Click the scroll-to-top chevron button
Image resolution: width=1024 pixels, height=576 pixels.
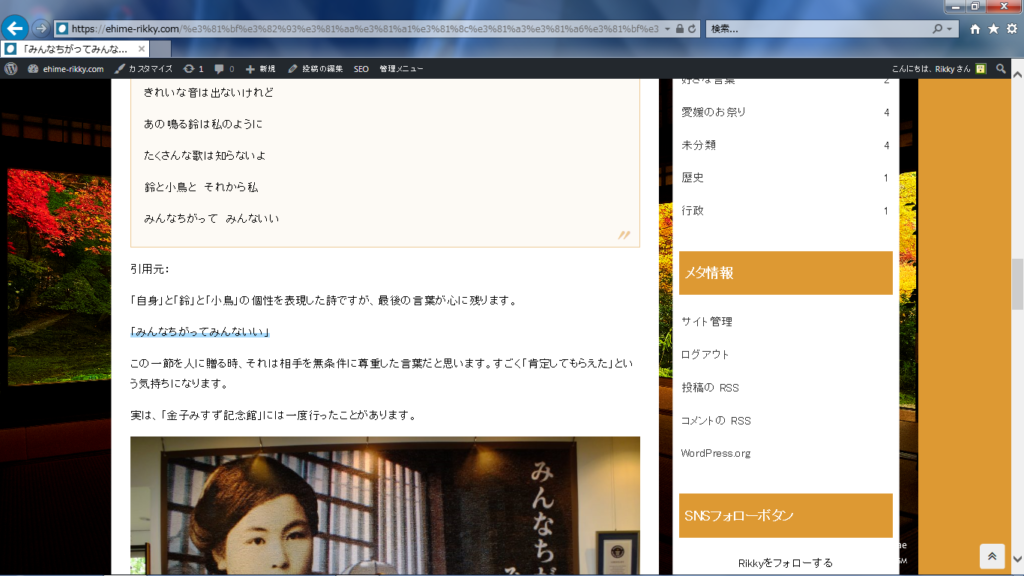(x=991, y=556)
